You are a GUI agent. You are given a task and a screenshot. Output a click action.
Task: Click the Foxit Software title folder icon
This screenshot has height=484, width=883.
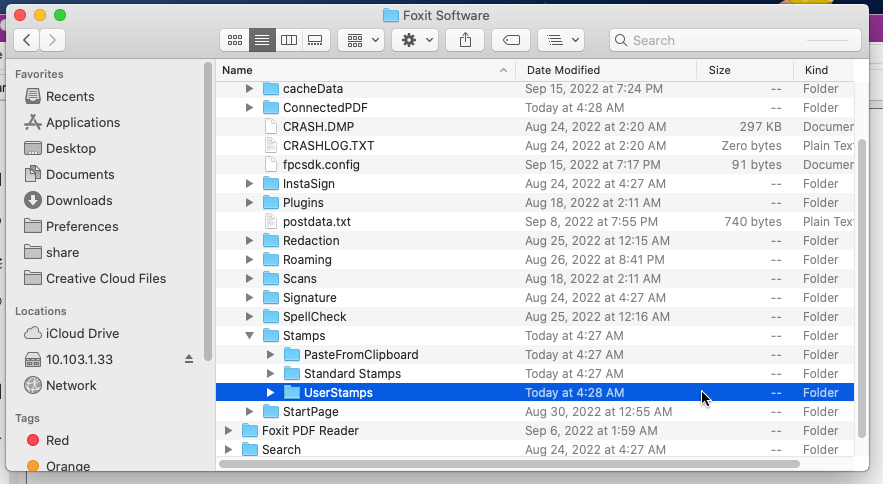tap(391, 15)
